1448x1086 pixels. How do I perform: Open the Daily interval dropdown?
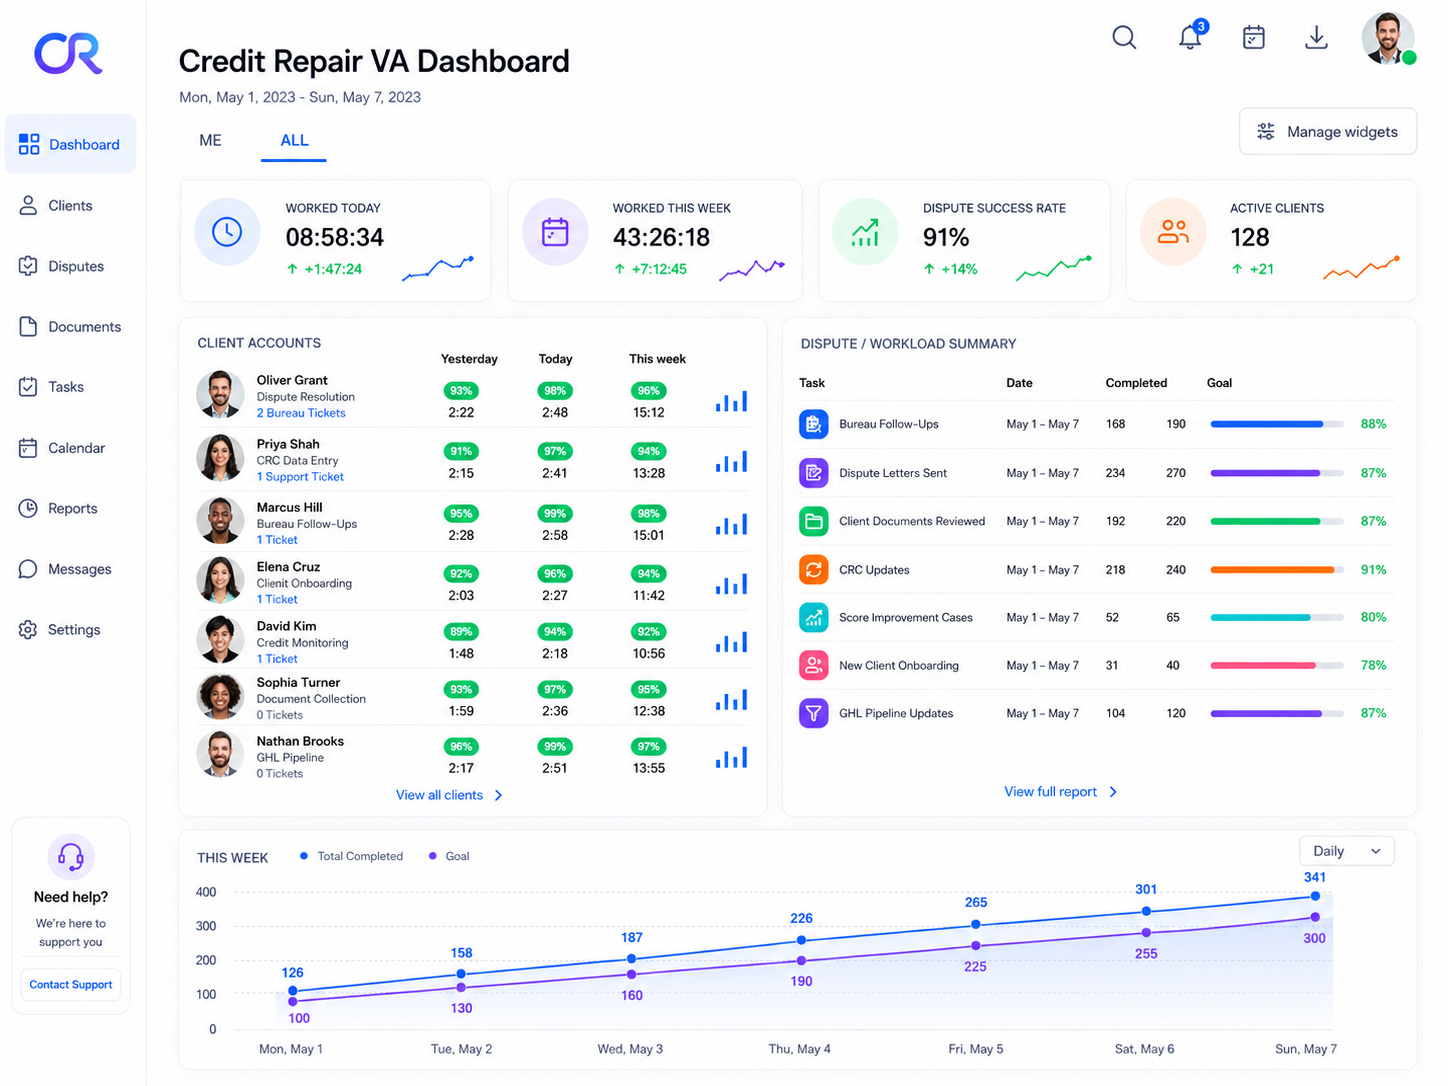pos(1346,851)
